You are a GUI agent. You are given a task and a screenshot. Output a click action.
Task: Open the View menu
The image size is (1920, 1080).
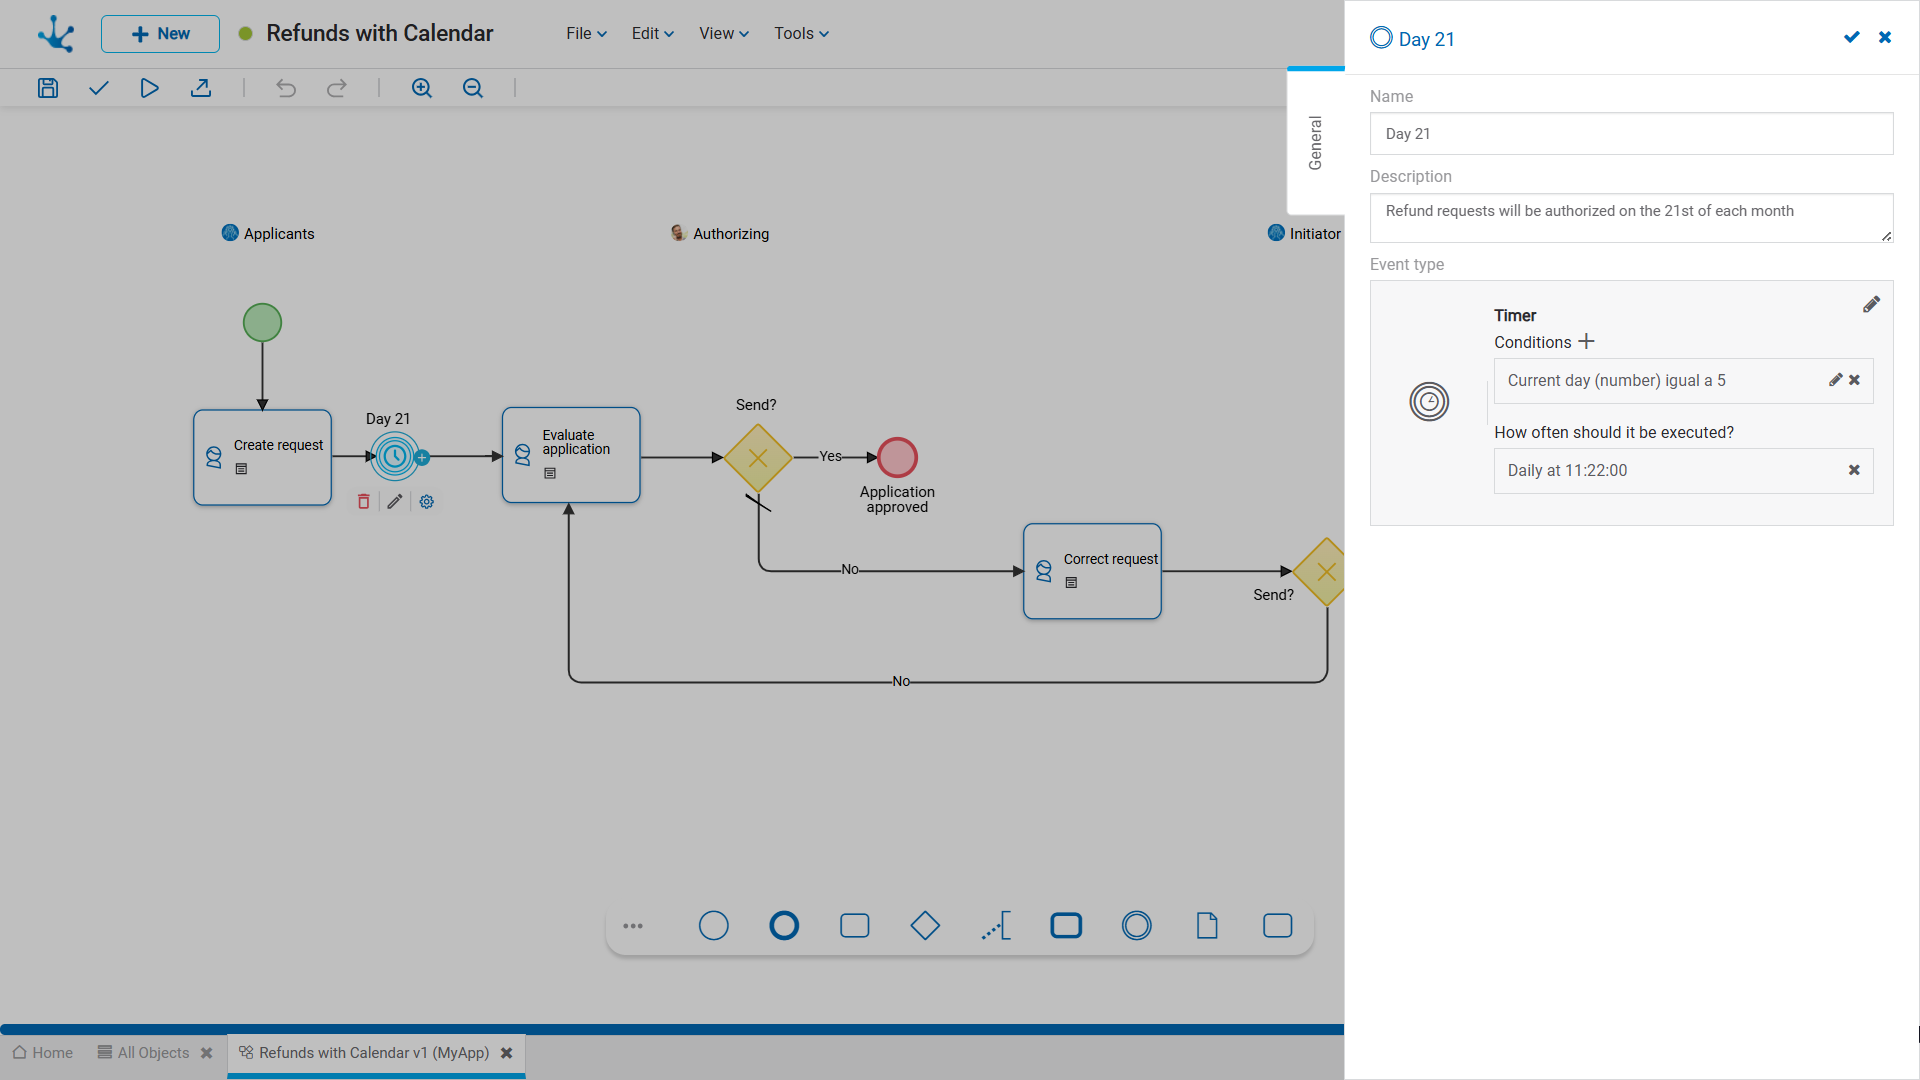[x=724, y=33]
